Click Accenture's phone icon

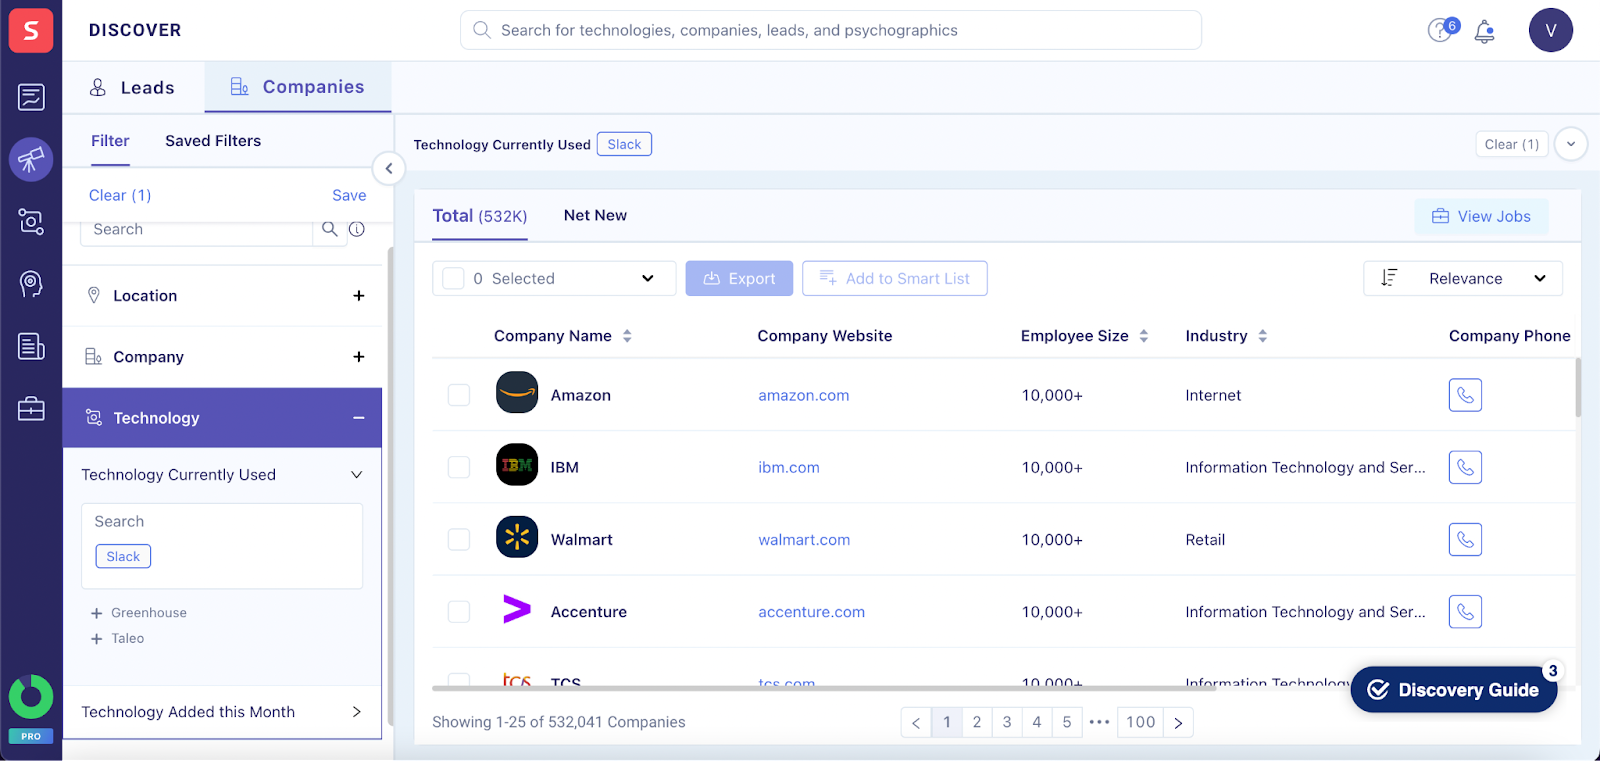(x=1465, y=611)
